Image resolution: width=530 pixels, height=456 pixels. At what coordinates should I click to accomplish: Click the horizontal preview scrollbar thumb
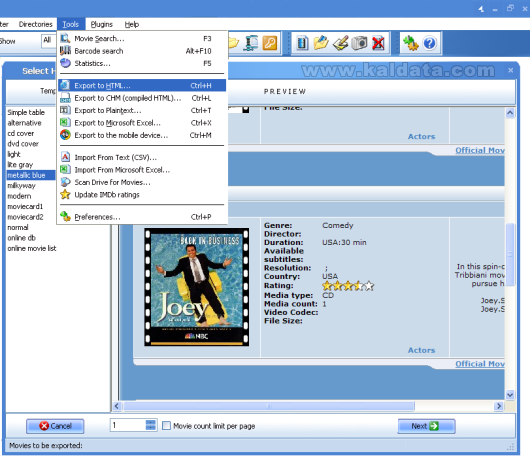269,406
